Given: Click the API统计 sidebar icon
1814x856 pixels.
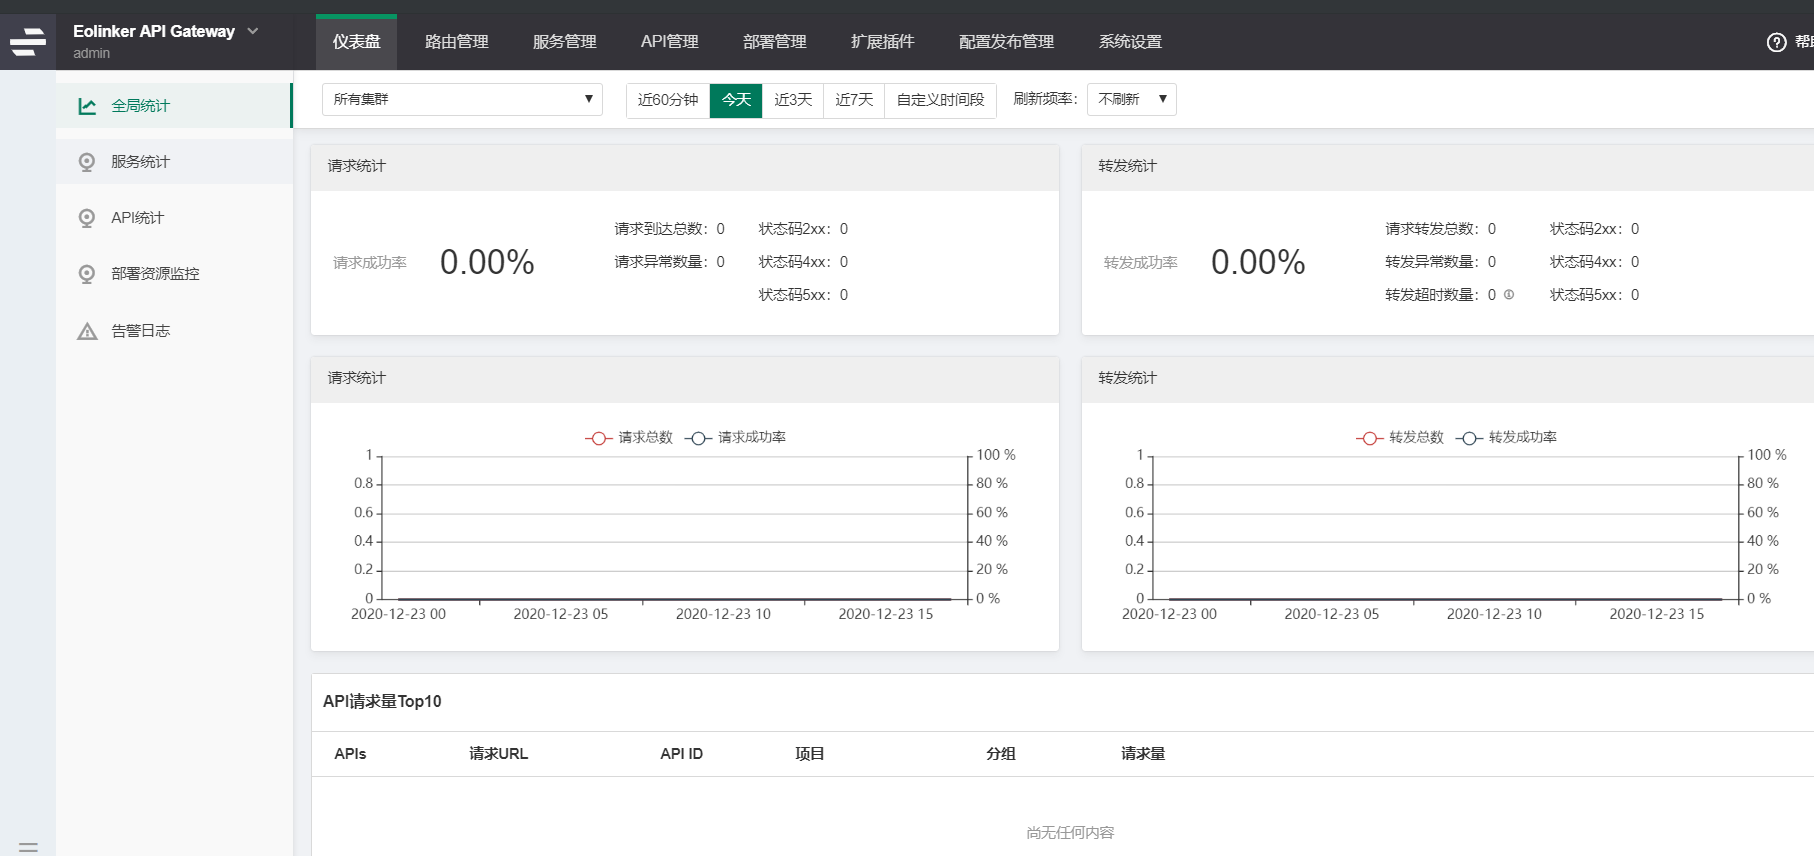Looking at the screenshot, I should click(x=87, y=218).
